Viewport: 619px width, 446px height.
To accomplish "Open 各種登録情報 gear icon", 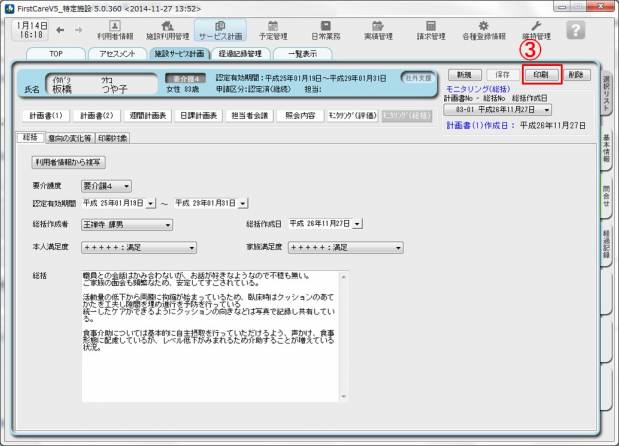I will click(x=484, y=30).
